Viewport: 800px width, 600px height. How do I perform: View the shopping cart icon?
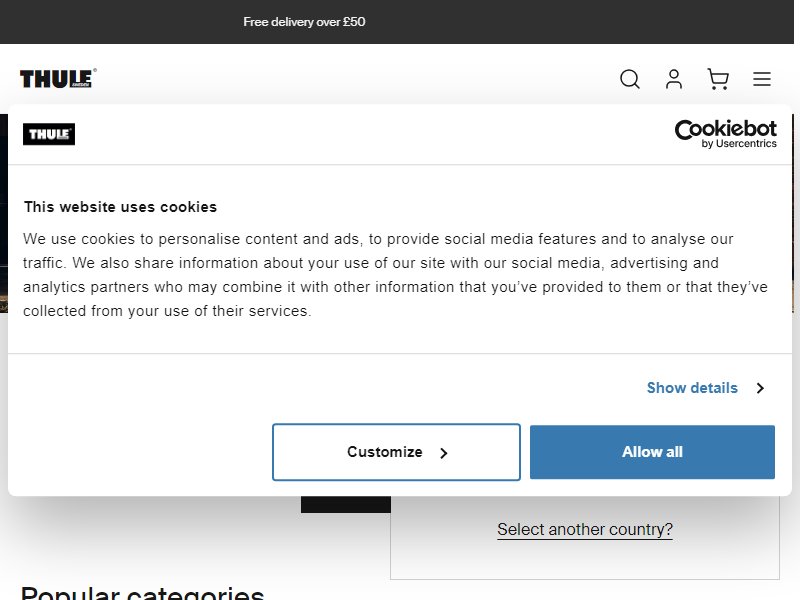[718, 79]
